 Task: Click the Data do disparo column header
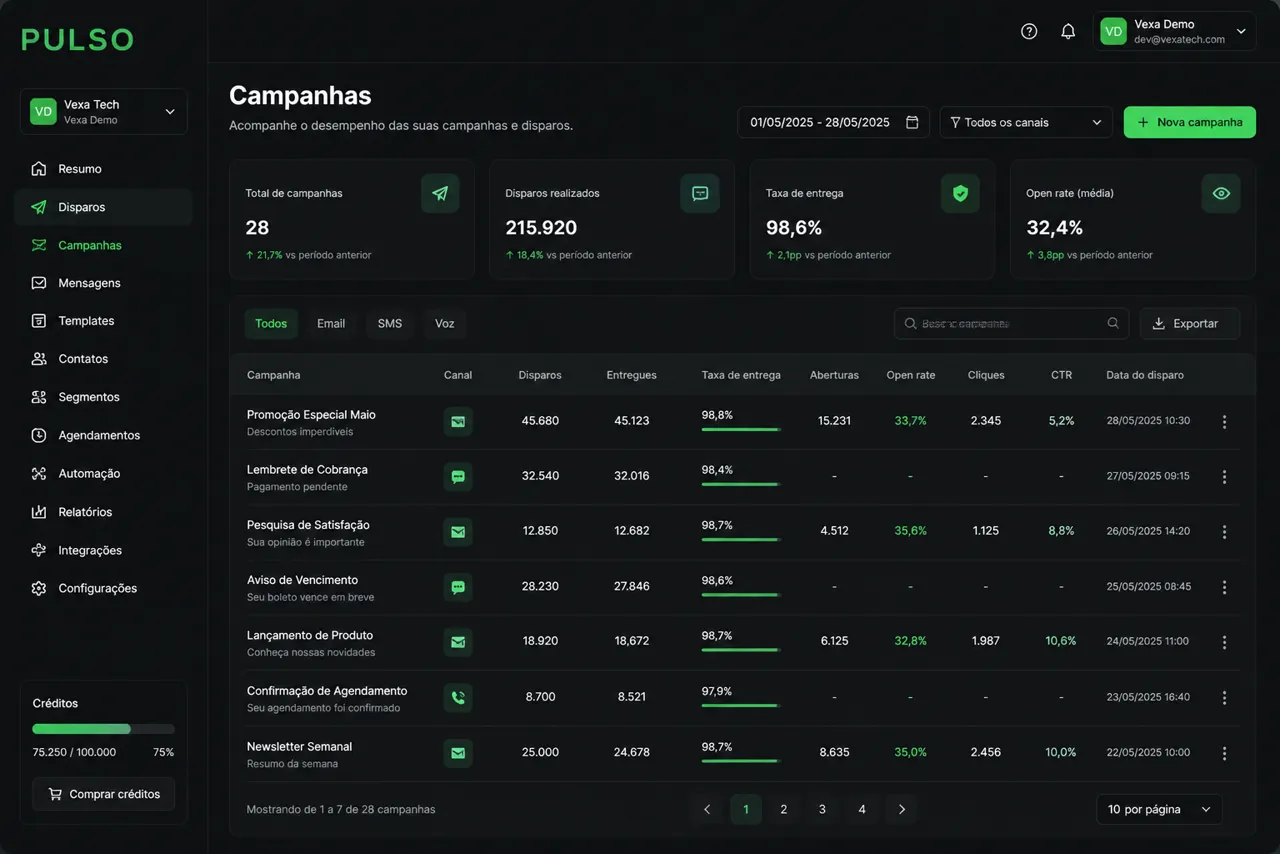coord(1145,375)
